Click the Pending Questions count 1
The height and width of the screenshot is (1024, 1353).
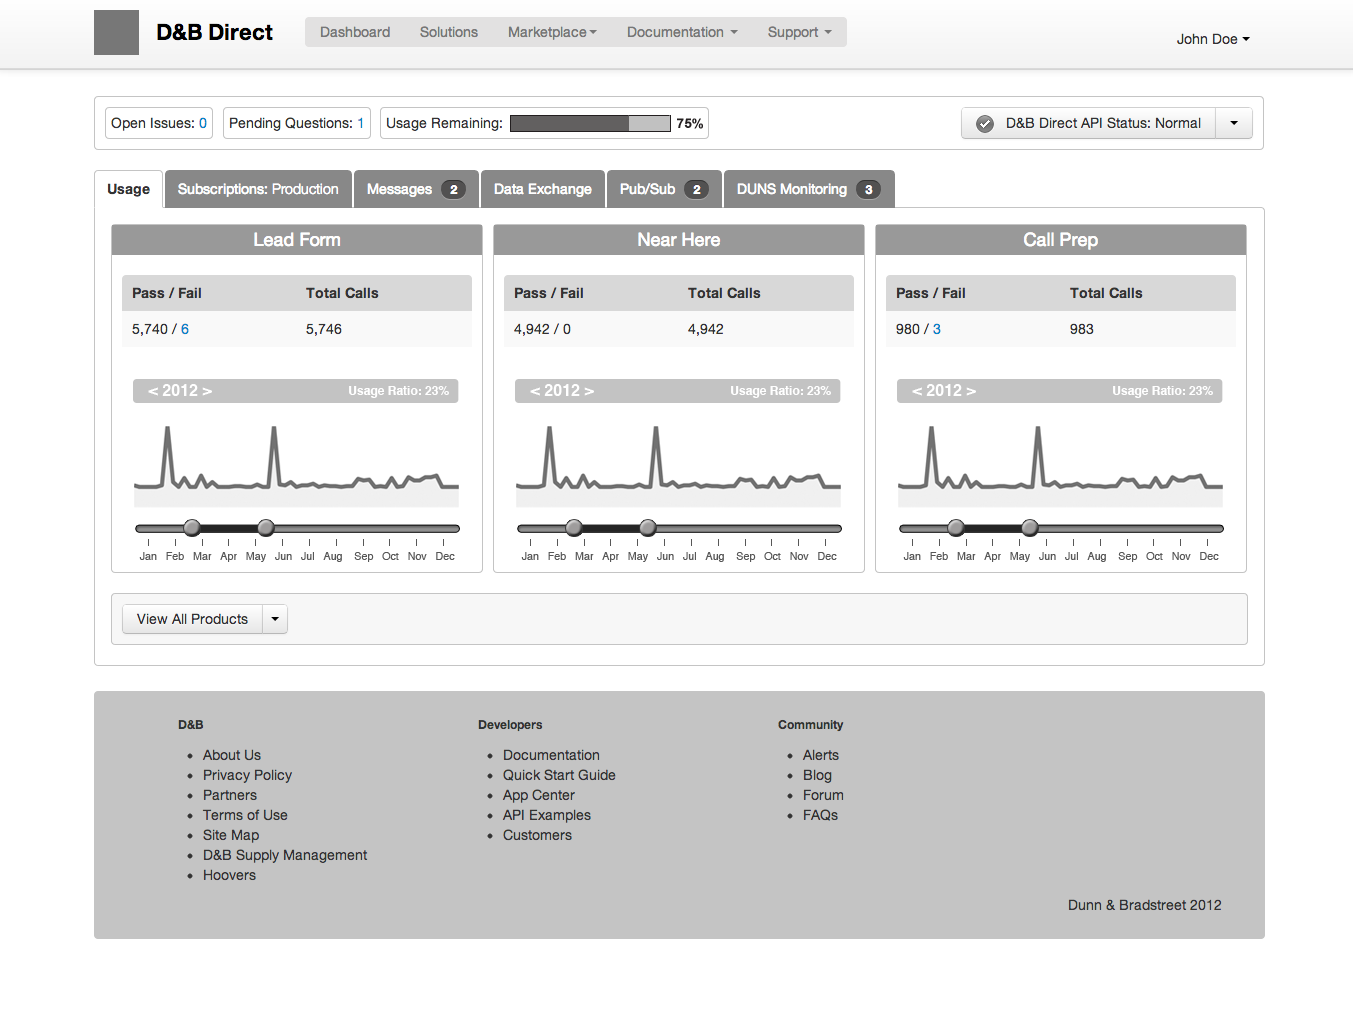point(361,123)
